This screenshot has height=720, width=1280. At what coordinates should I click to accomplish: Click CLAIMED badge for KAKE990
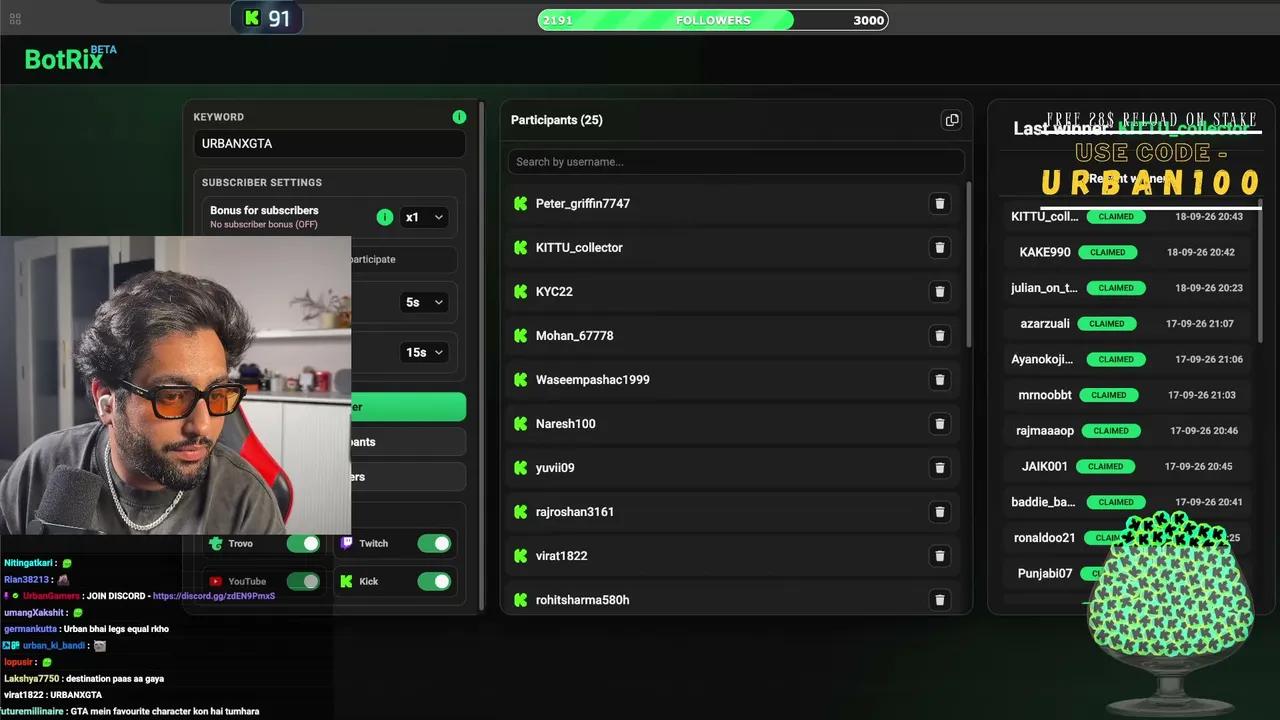point(1107,252)
